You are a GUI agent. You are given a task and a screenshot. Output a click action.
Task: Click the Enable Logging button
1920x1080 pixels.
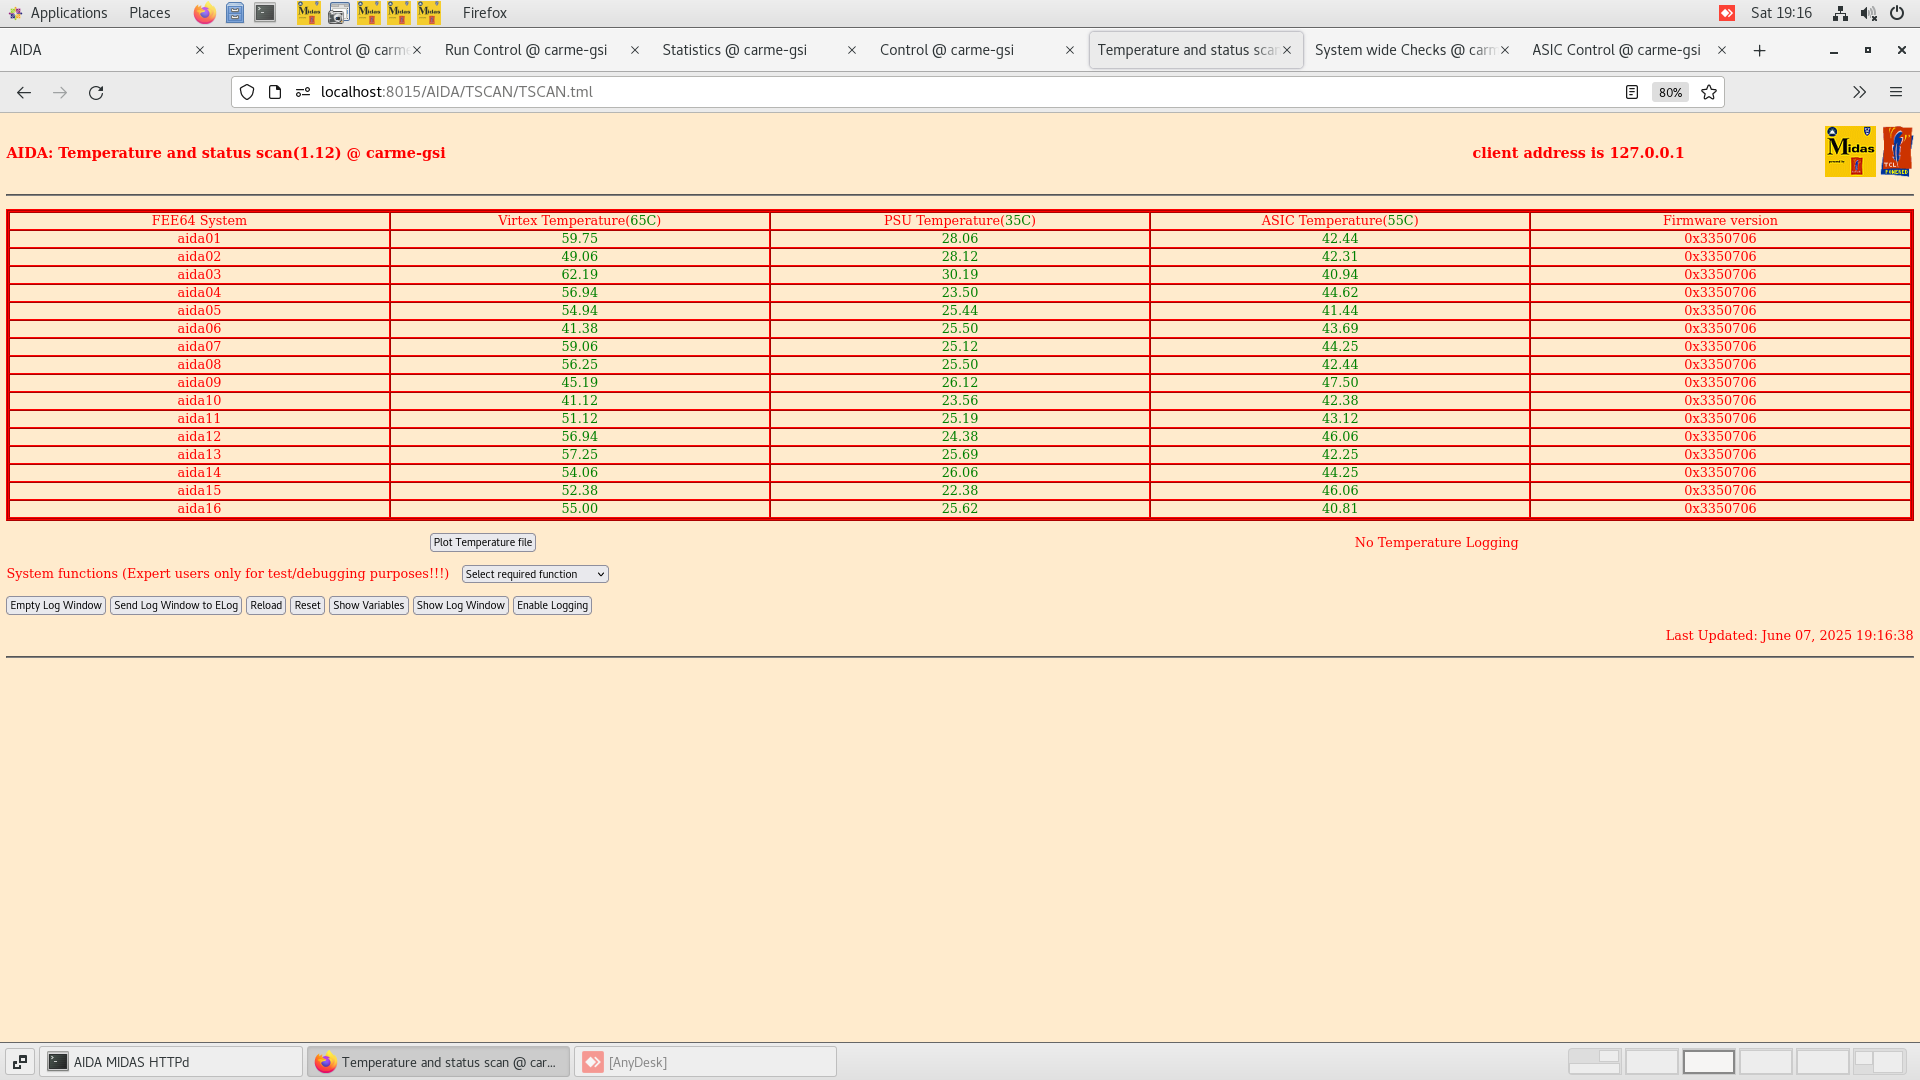click(552, 605)
